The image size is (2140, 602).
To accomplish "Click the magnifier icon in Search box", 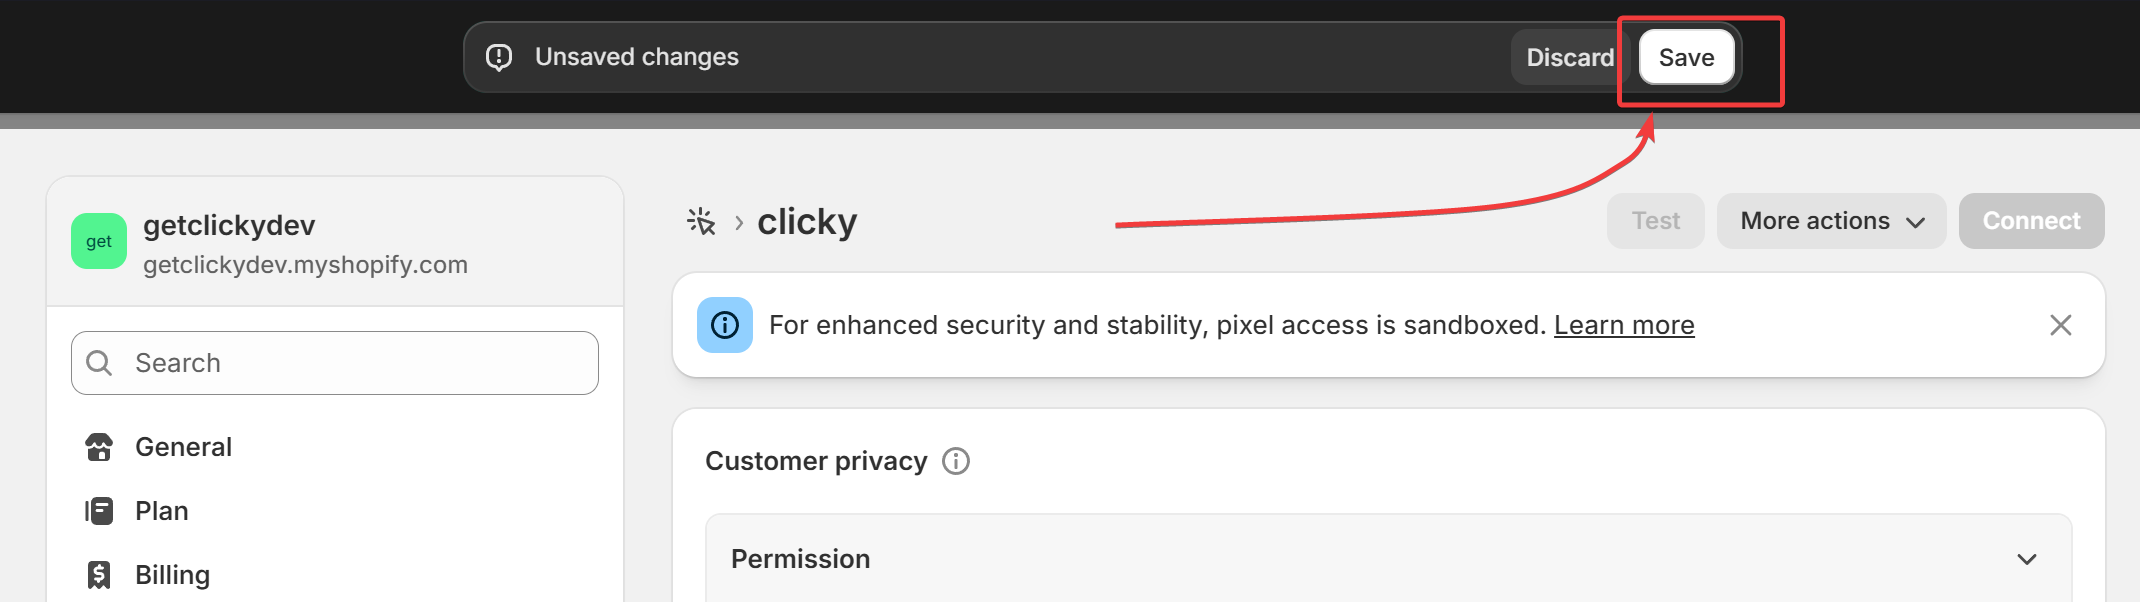I will [x=99, y=363].
